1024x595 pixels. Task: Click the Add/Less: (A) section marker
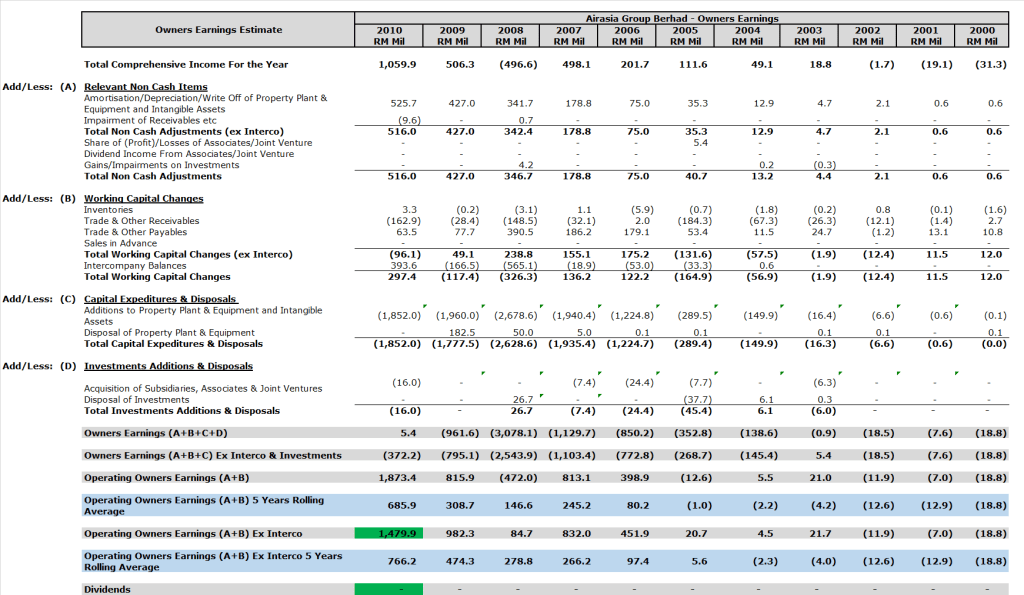click(x=40, y=87)
